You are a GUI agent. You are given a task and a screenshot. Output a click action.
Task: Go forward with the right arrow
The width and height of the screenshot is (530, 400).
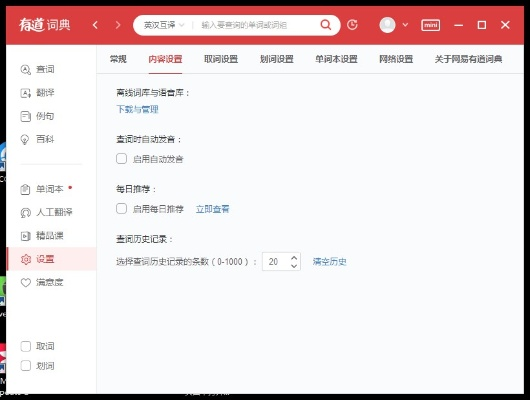118,25
